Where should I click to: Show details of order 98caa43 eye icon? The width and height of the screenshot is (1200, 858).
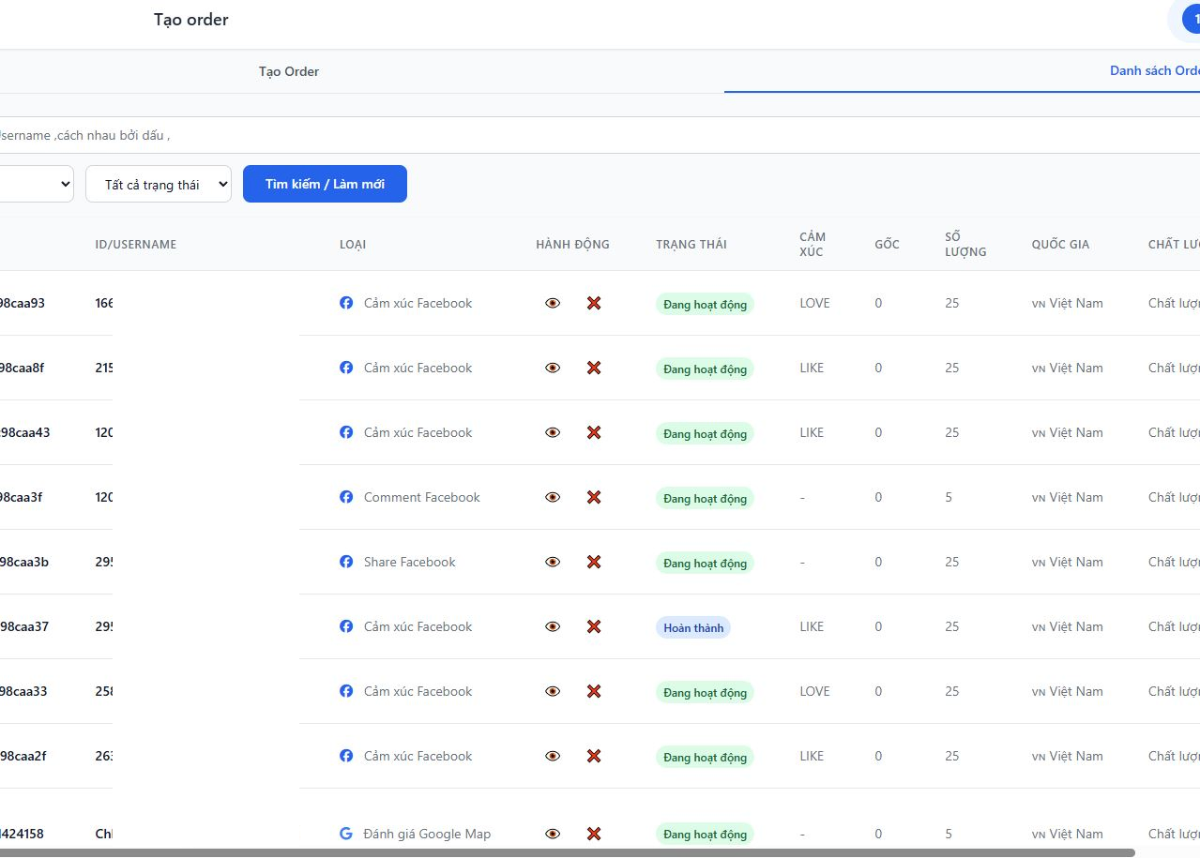pyautogui.click(x=553, y=433)
